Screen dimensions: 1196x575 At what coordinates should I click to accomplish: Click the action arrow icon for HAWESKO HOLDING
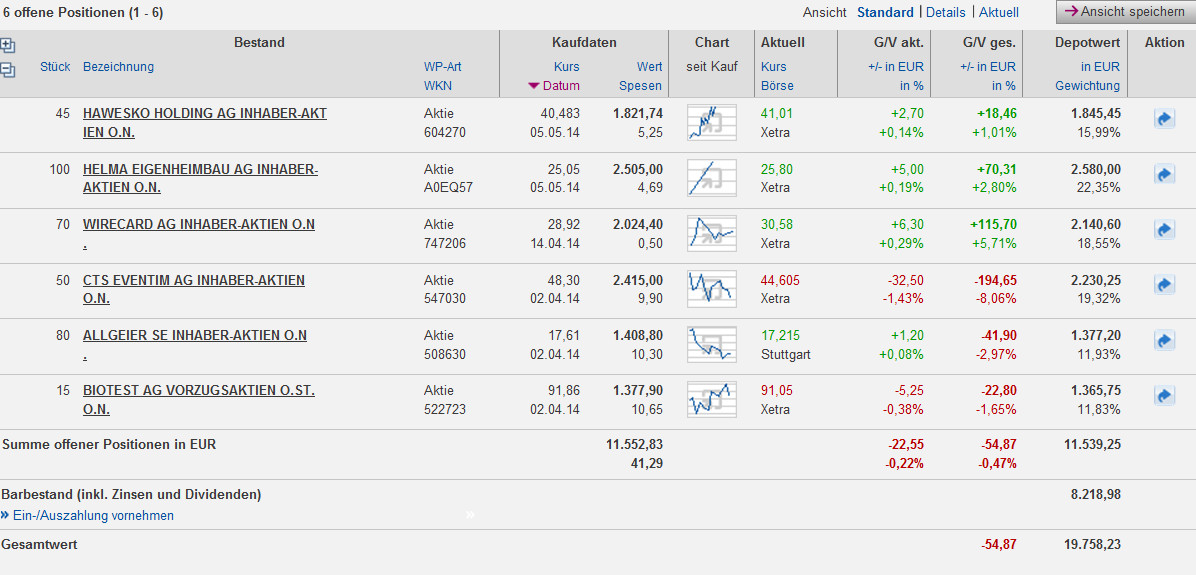[x=1164, y=119]
